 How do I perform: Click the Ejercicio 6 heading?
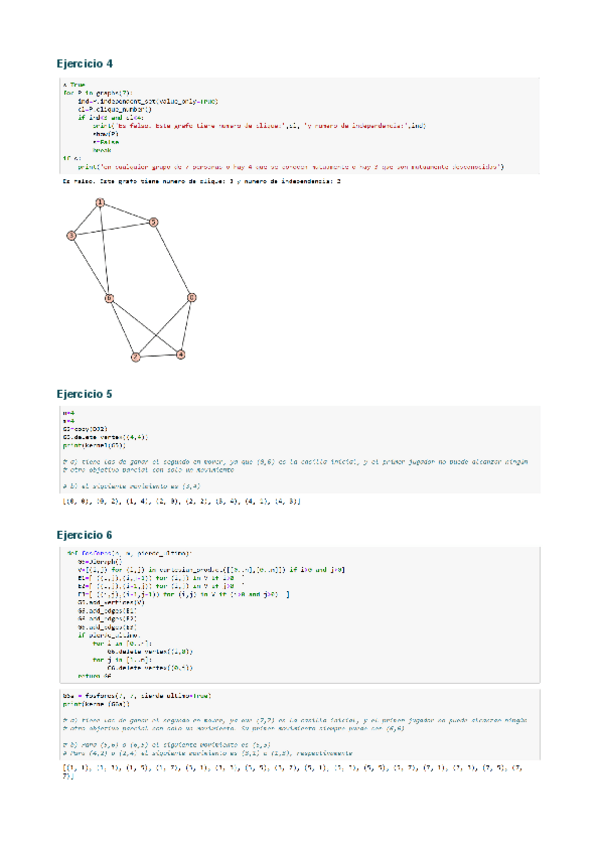(88, 535)
